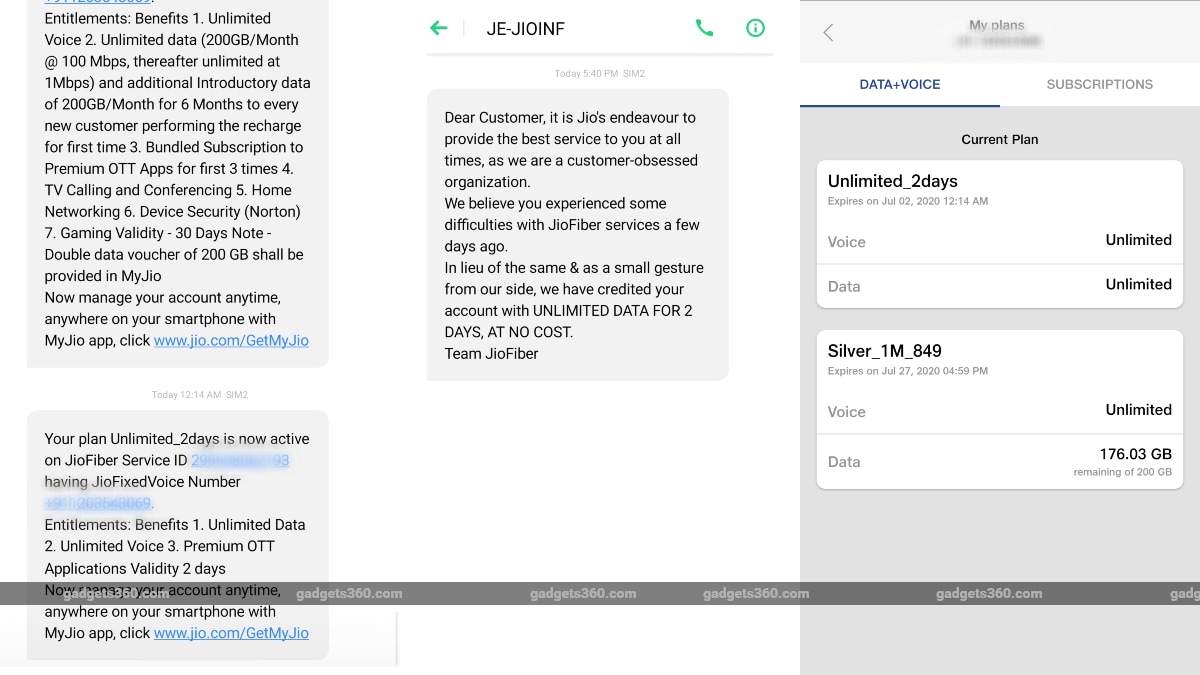Go back using the My plans chevron
Image resolution: width=1200 pixels, height=675 pixels.
[x=828, y=33]
